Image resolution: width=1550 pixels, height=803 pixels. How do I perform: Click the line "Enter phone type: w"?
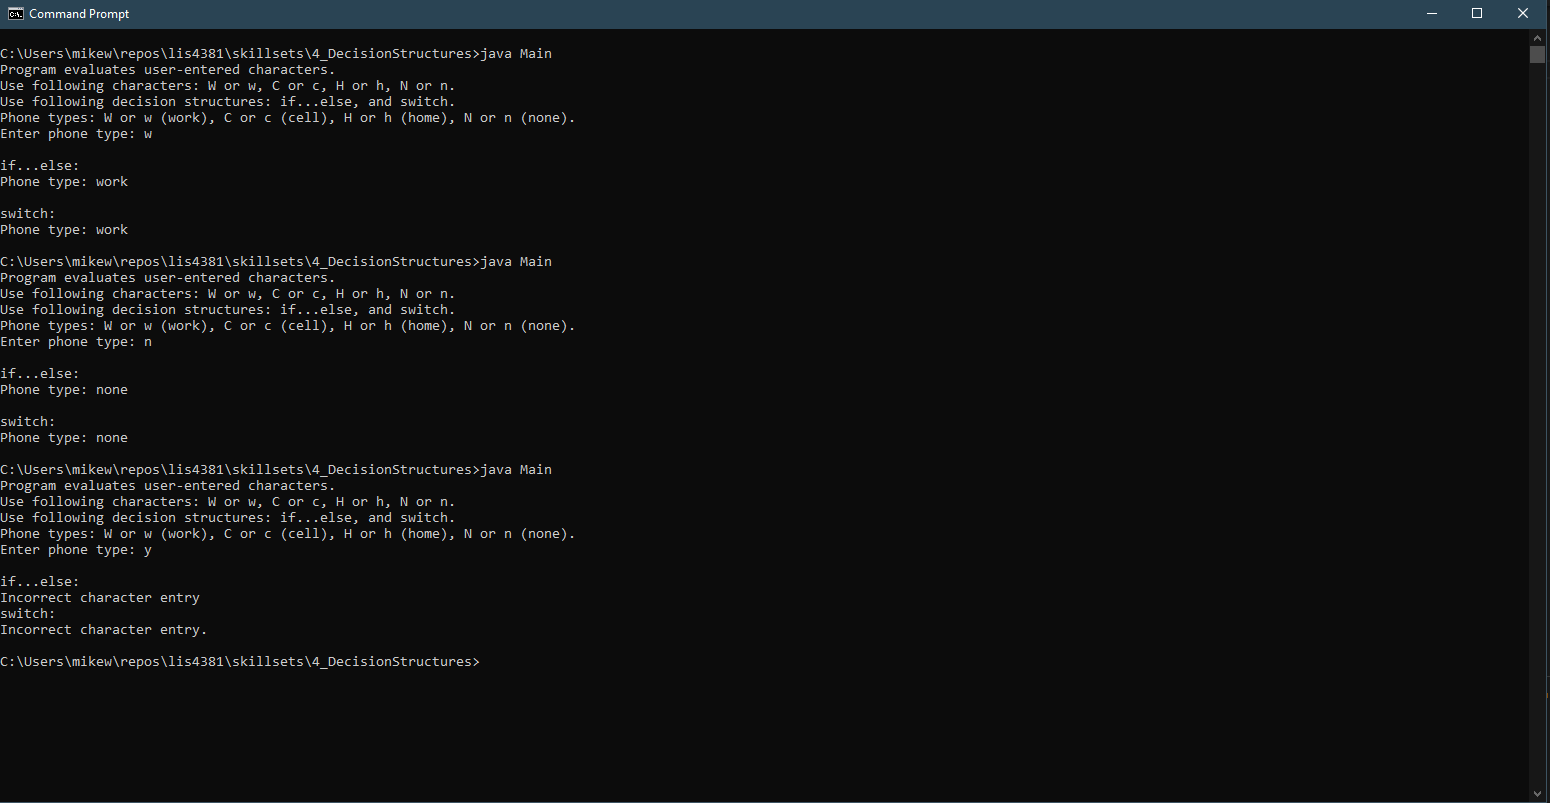click(76, 134)
